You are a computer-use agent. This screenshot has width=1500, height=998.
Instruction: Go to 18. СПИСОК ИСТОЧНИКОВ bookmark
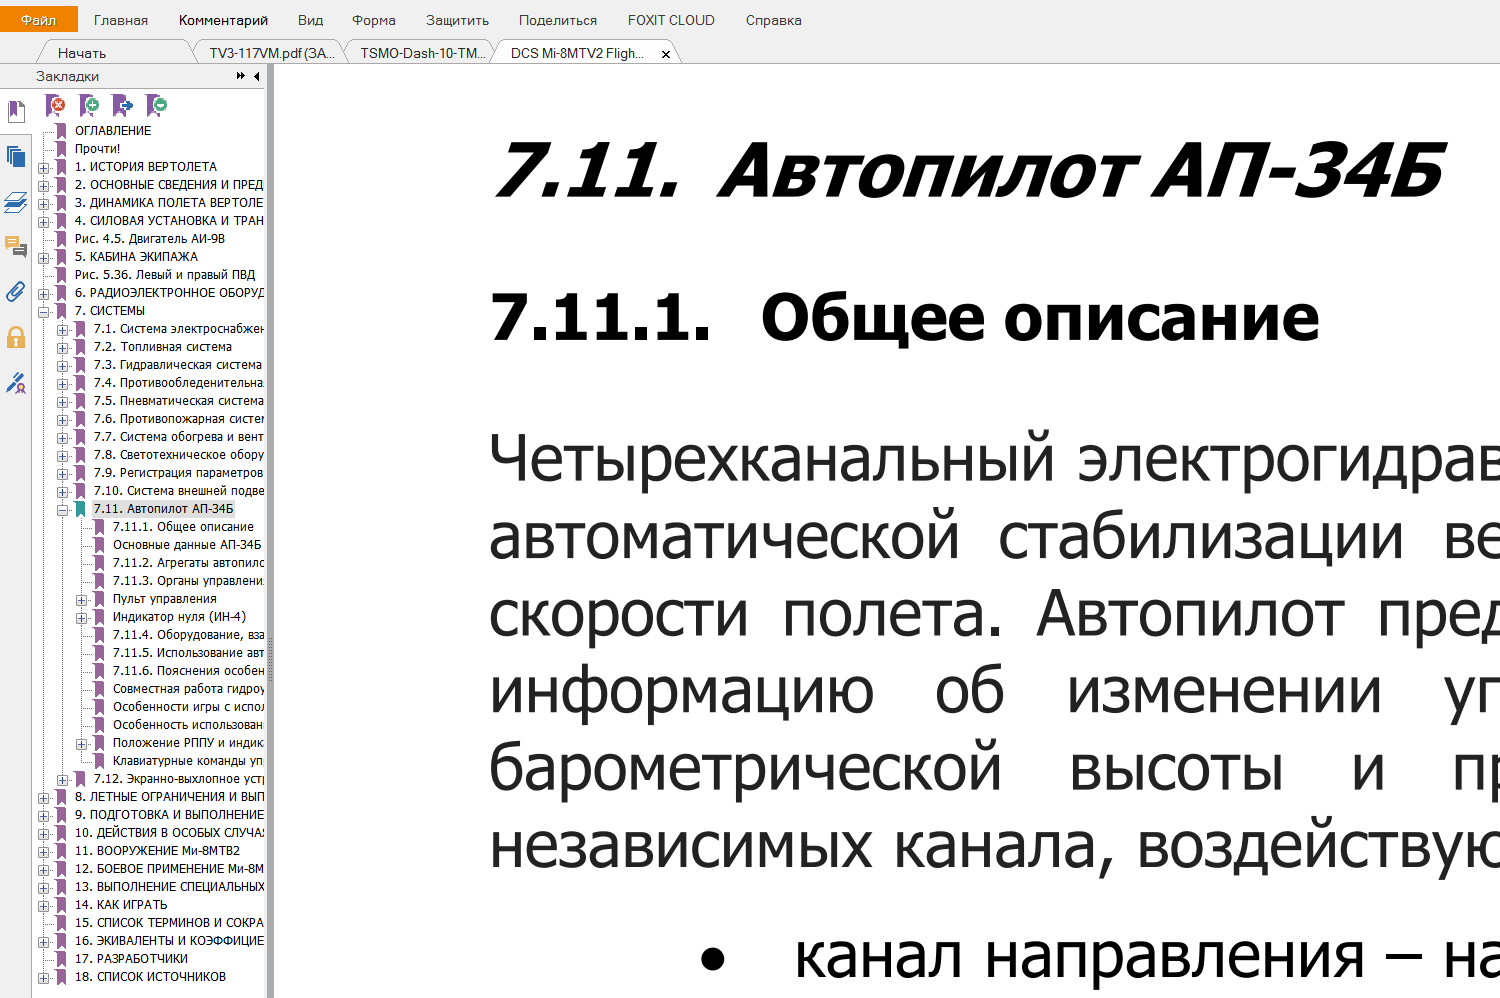click(150, 977)
